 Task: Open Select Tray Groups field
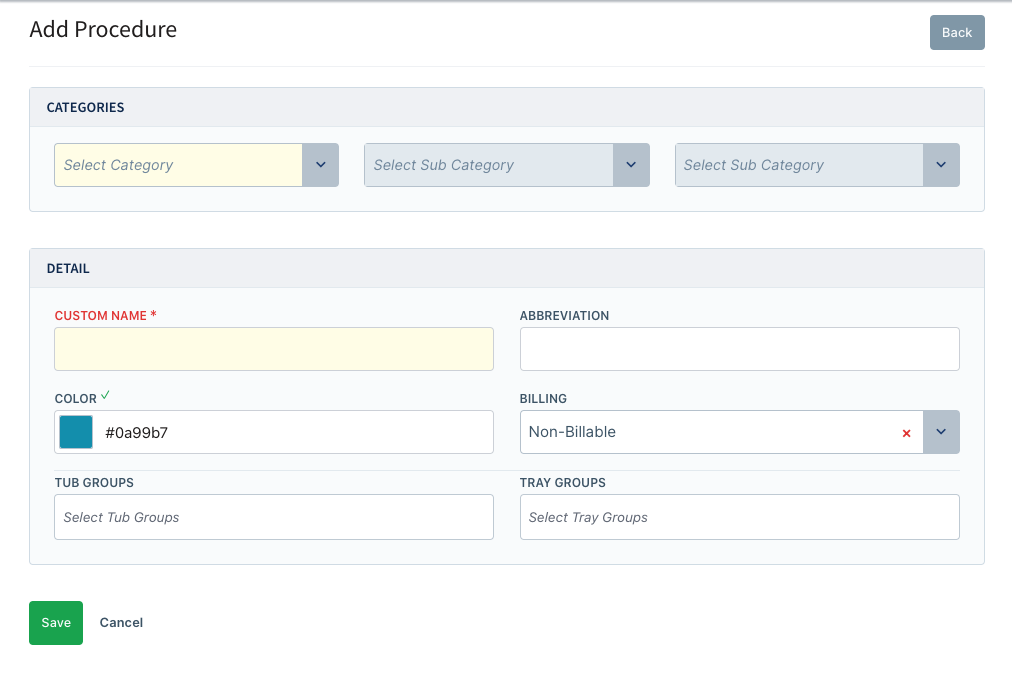[x=740, y=517]
